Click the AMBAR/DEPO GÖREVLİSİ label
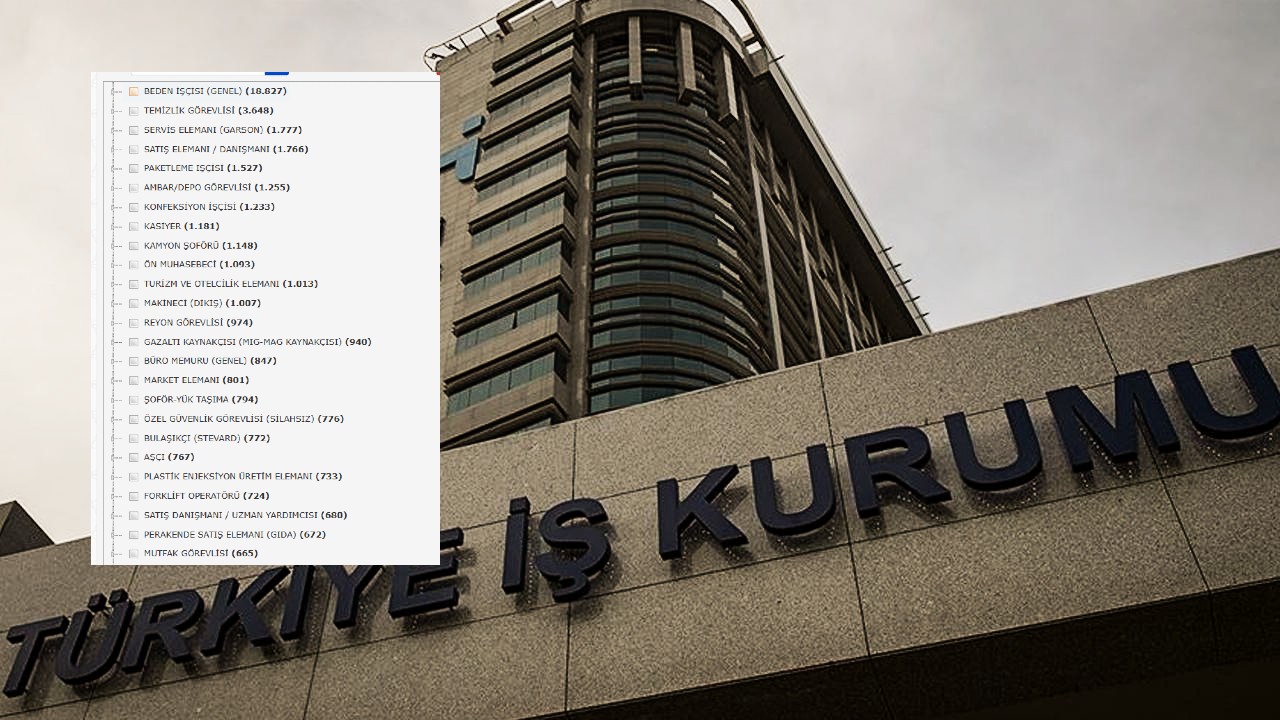This screenshot has width=1280, height=720. click(x=216, y=187)
